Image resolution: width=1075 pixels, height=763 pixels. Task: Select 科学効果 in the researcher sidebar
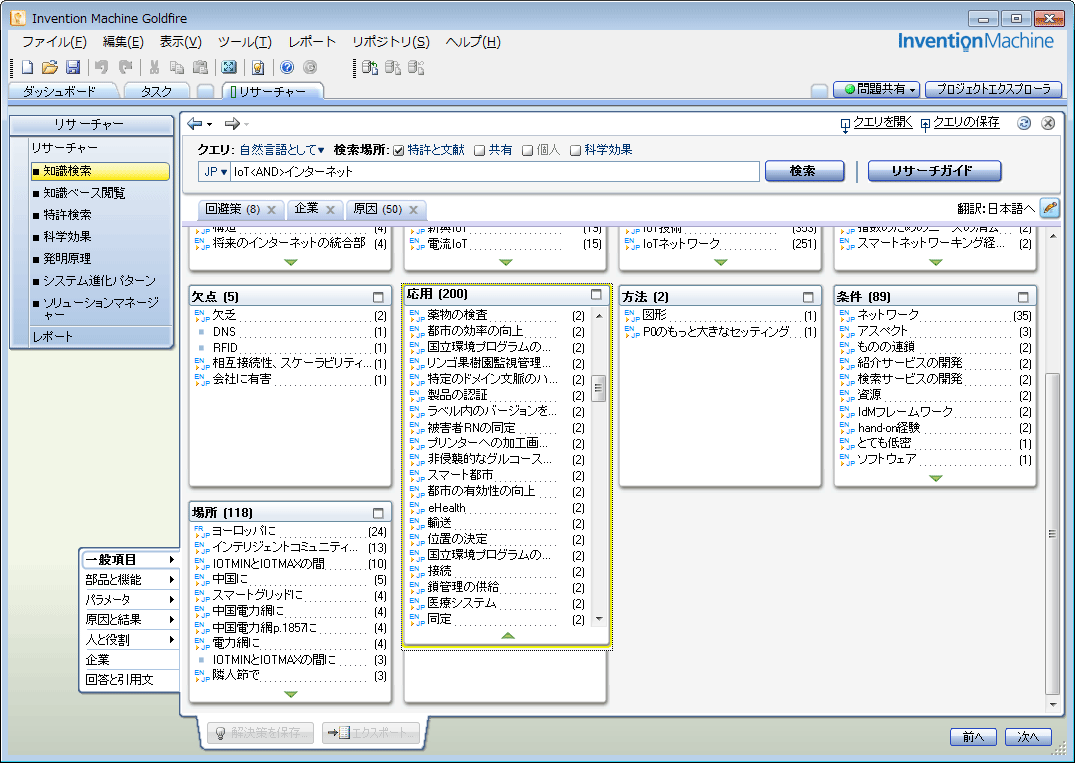click(67, 237)
